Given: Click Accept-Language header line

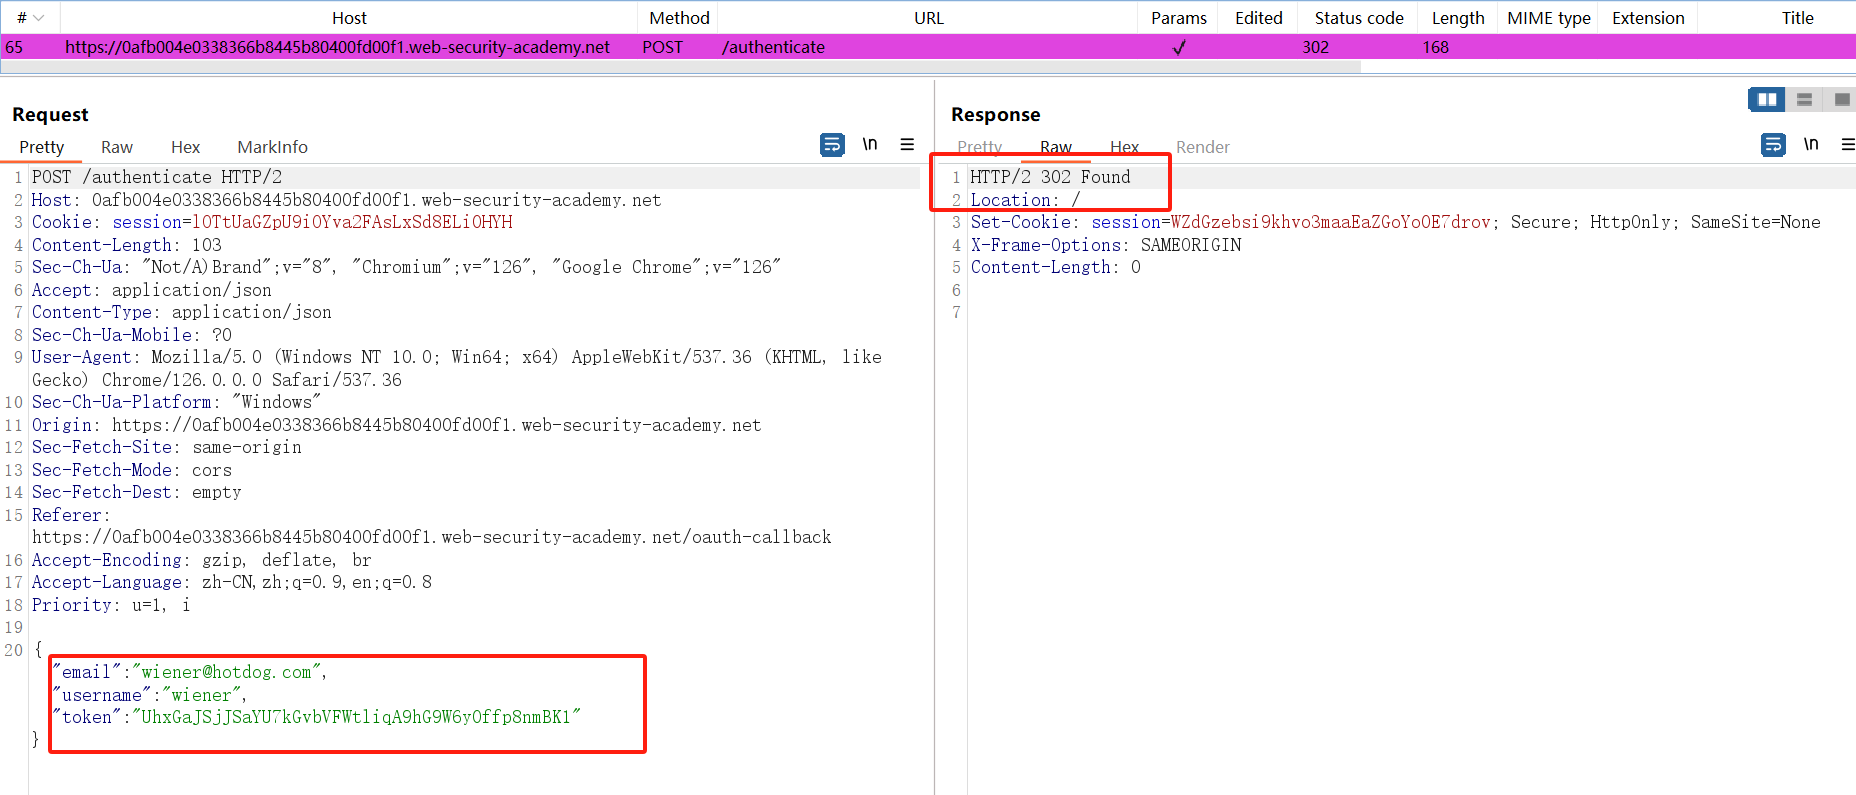Looking at the screenshot, I should [x=232, y=582].
